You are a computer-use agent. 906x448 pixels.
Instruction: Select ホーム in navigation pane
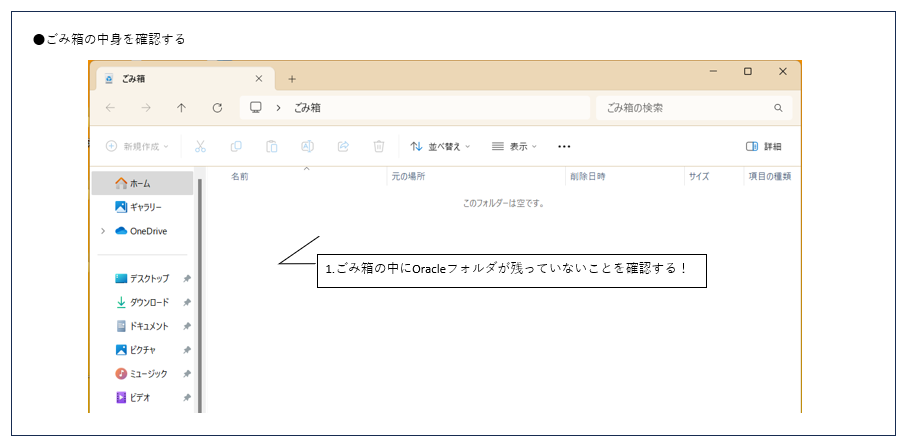[142, 183]
